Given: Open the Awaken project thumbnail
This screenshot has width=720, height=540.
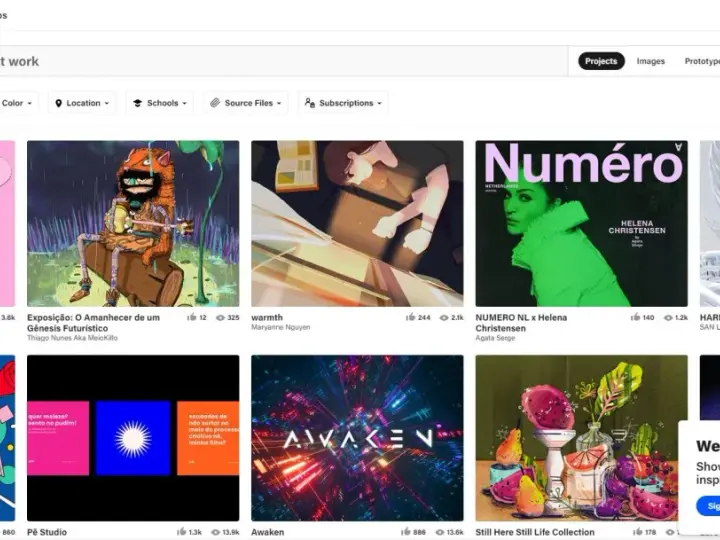Looking at the screenshot, I should (357, 438).
